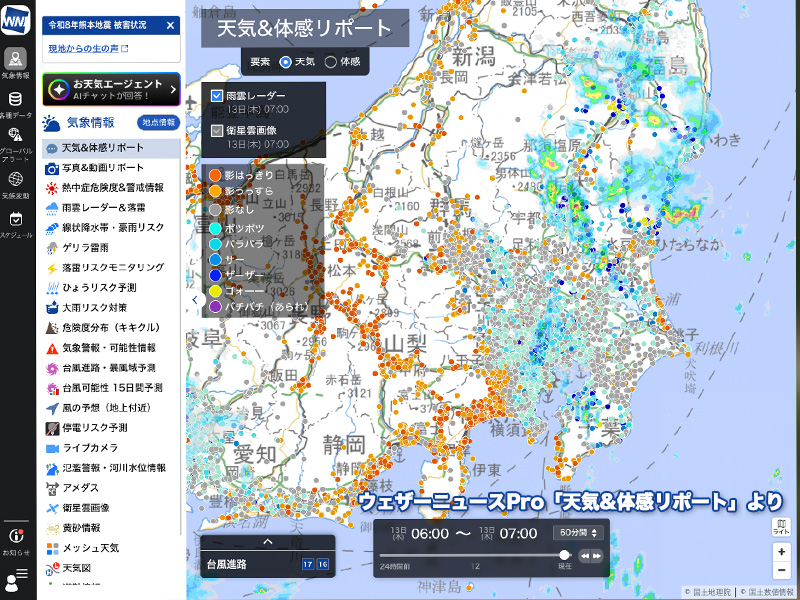Select the 体感 radio button
This screenshot has height=600, width=800.
[331, 62]
